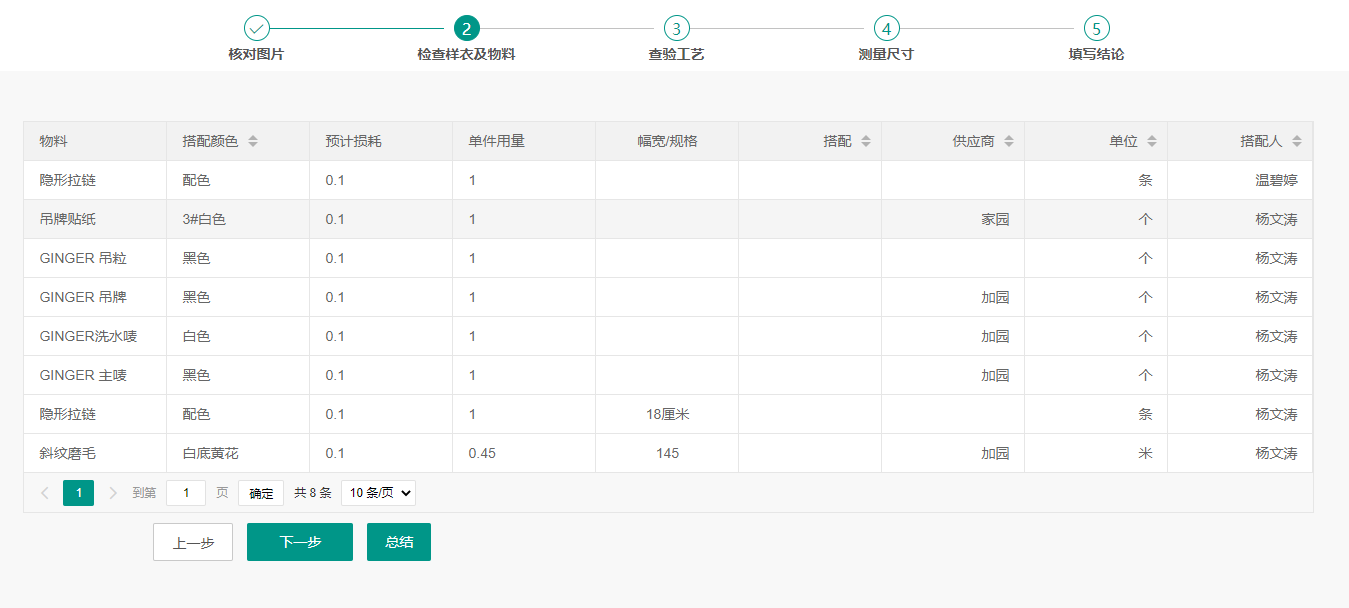This screenshot has height=608, width=1349.
Task: Click the completed checkmark step icon for 核对图片
Action: click(x=257, y=28)
